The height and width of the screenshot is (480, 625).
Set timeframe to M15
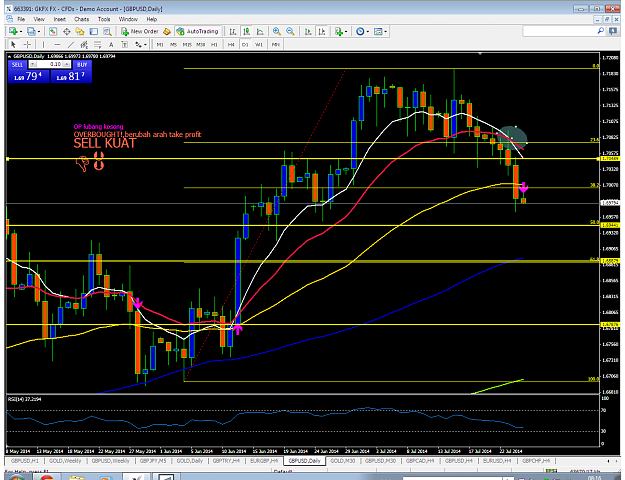tap(187, 44)
